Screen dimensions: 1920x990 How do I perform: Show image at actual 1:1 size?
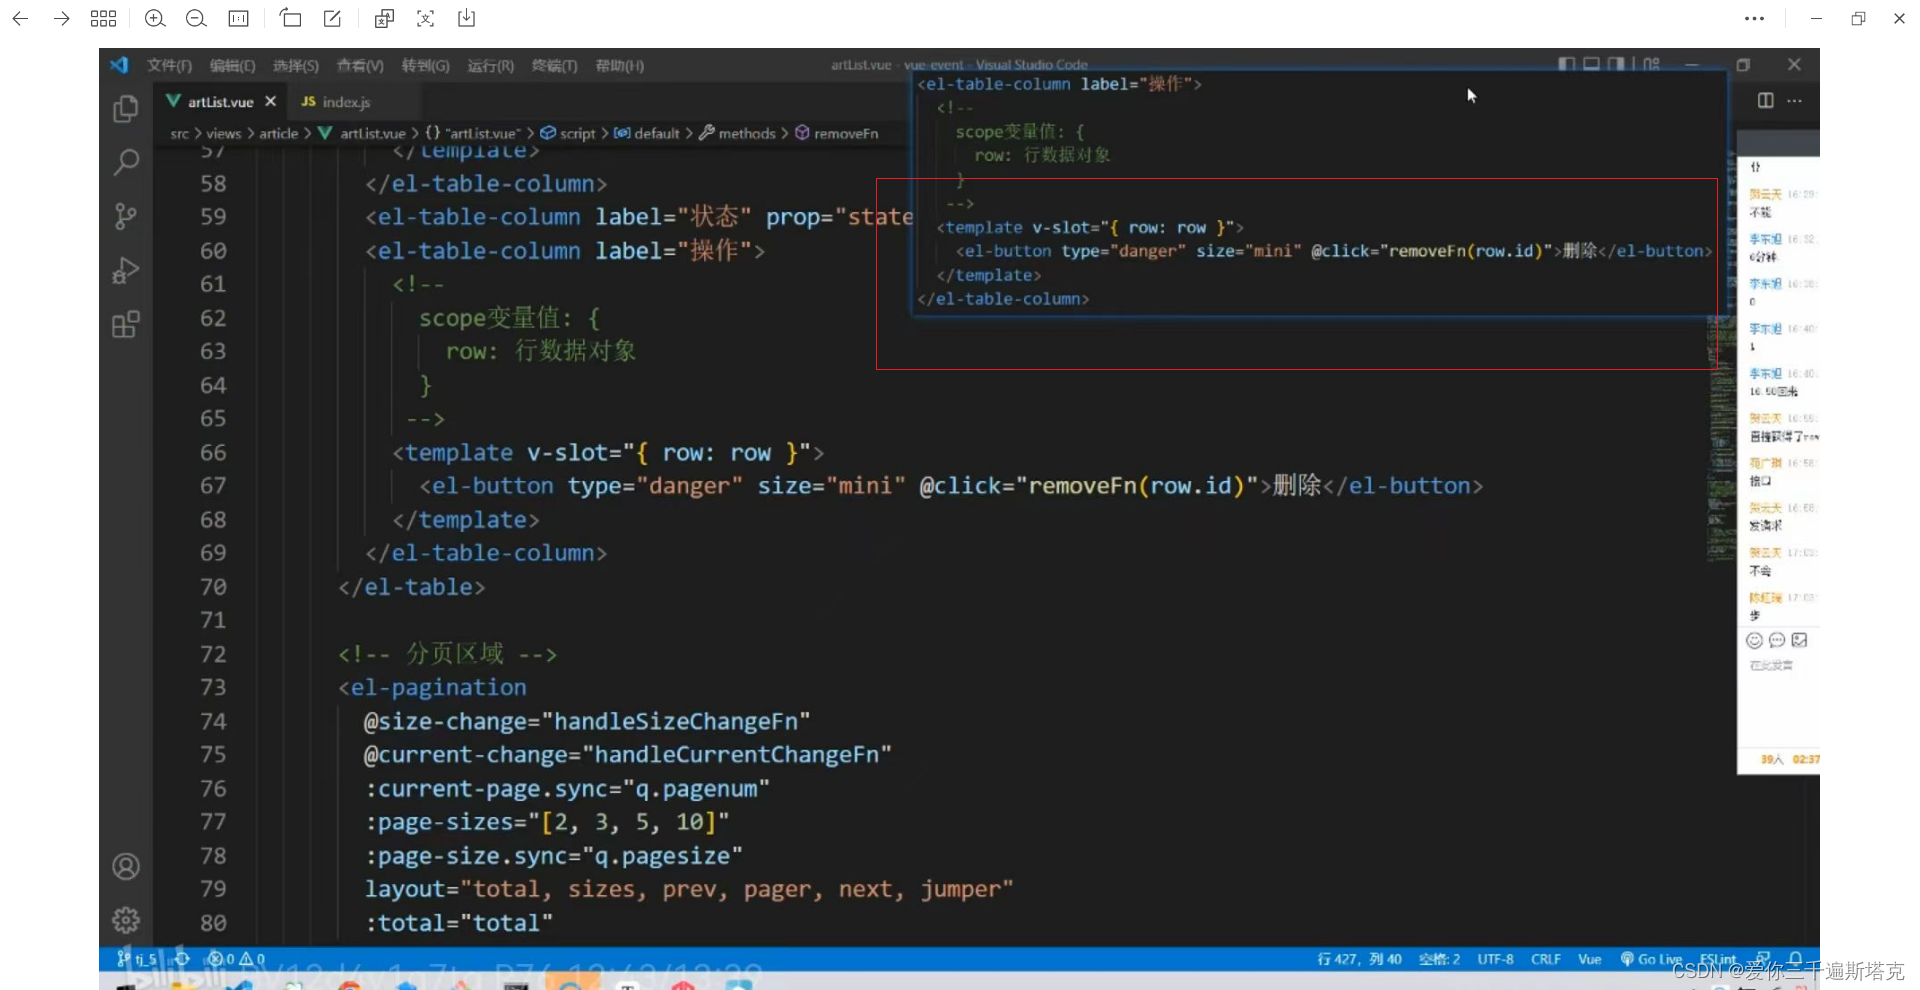tap(239, 18)
